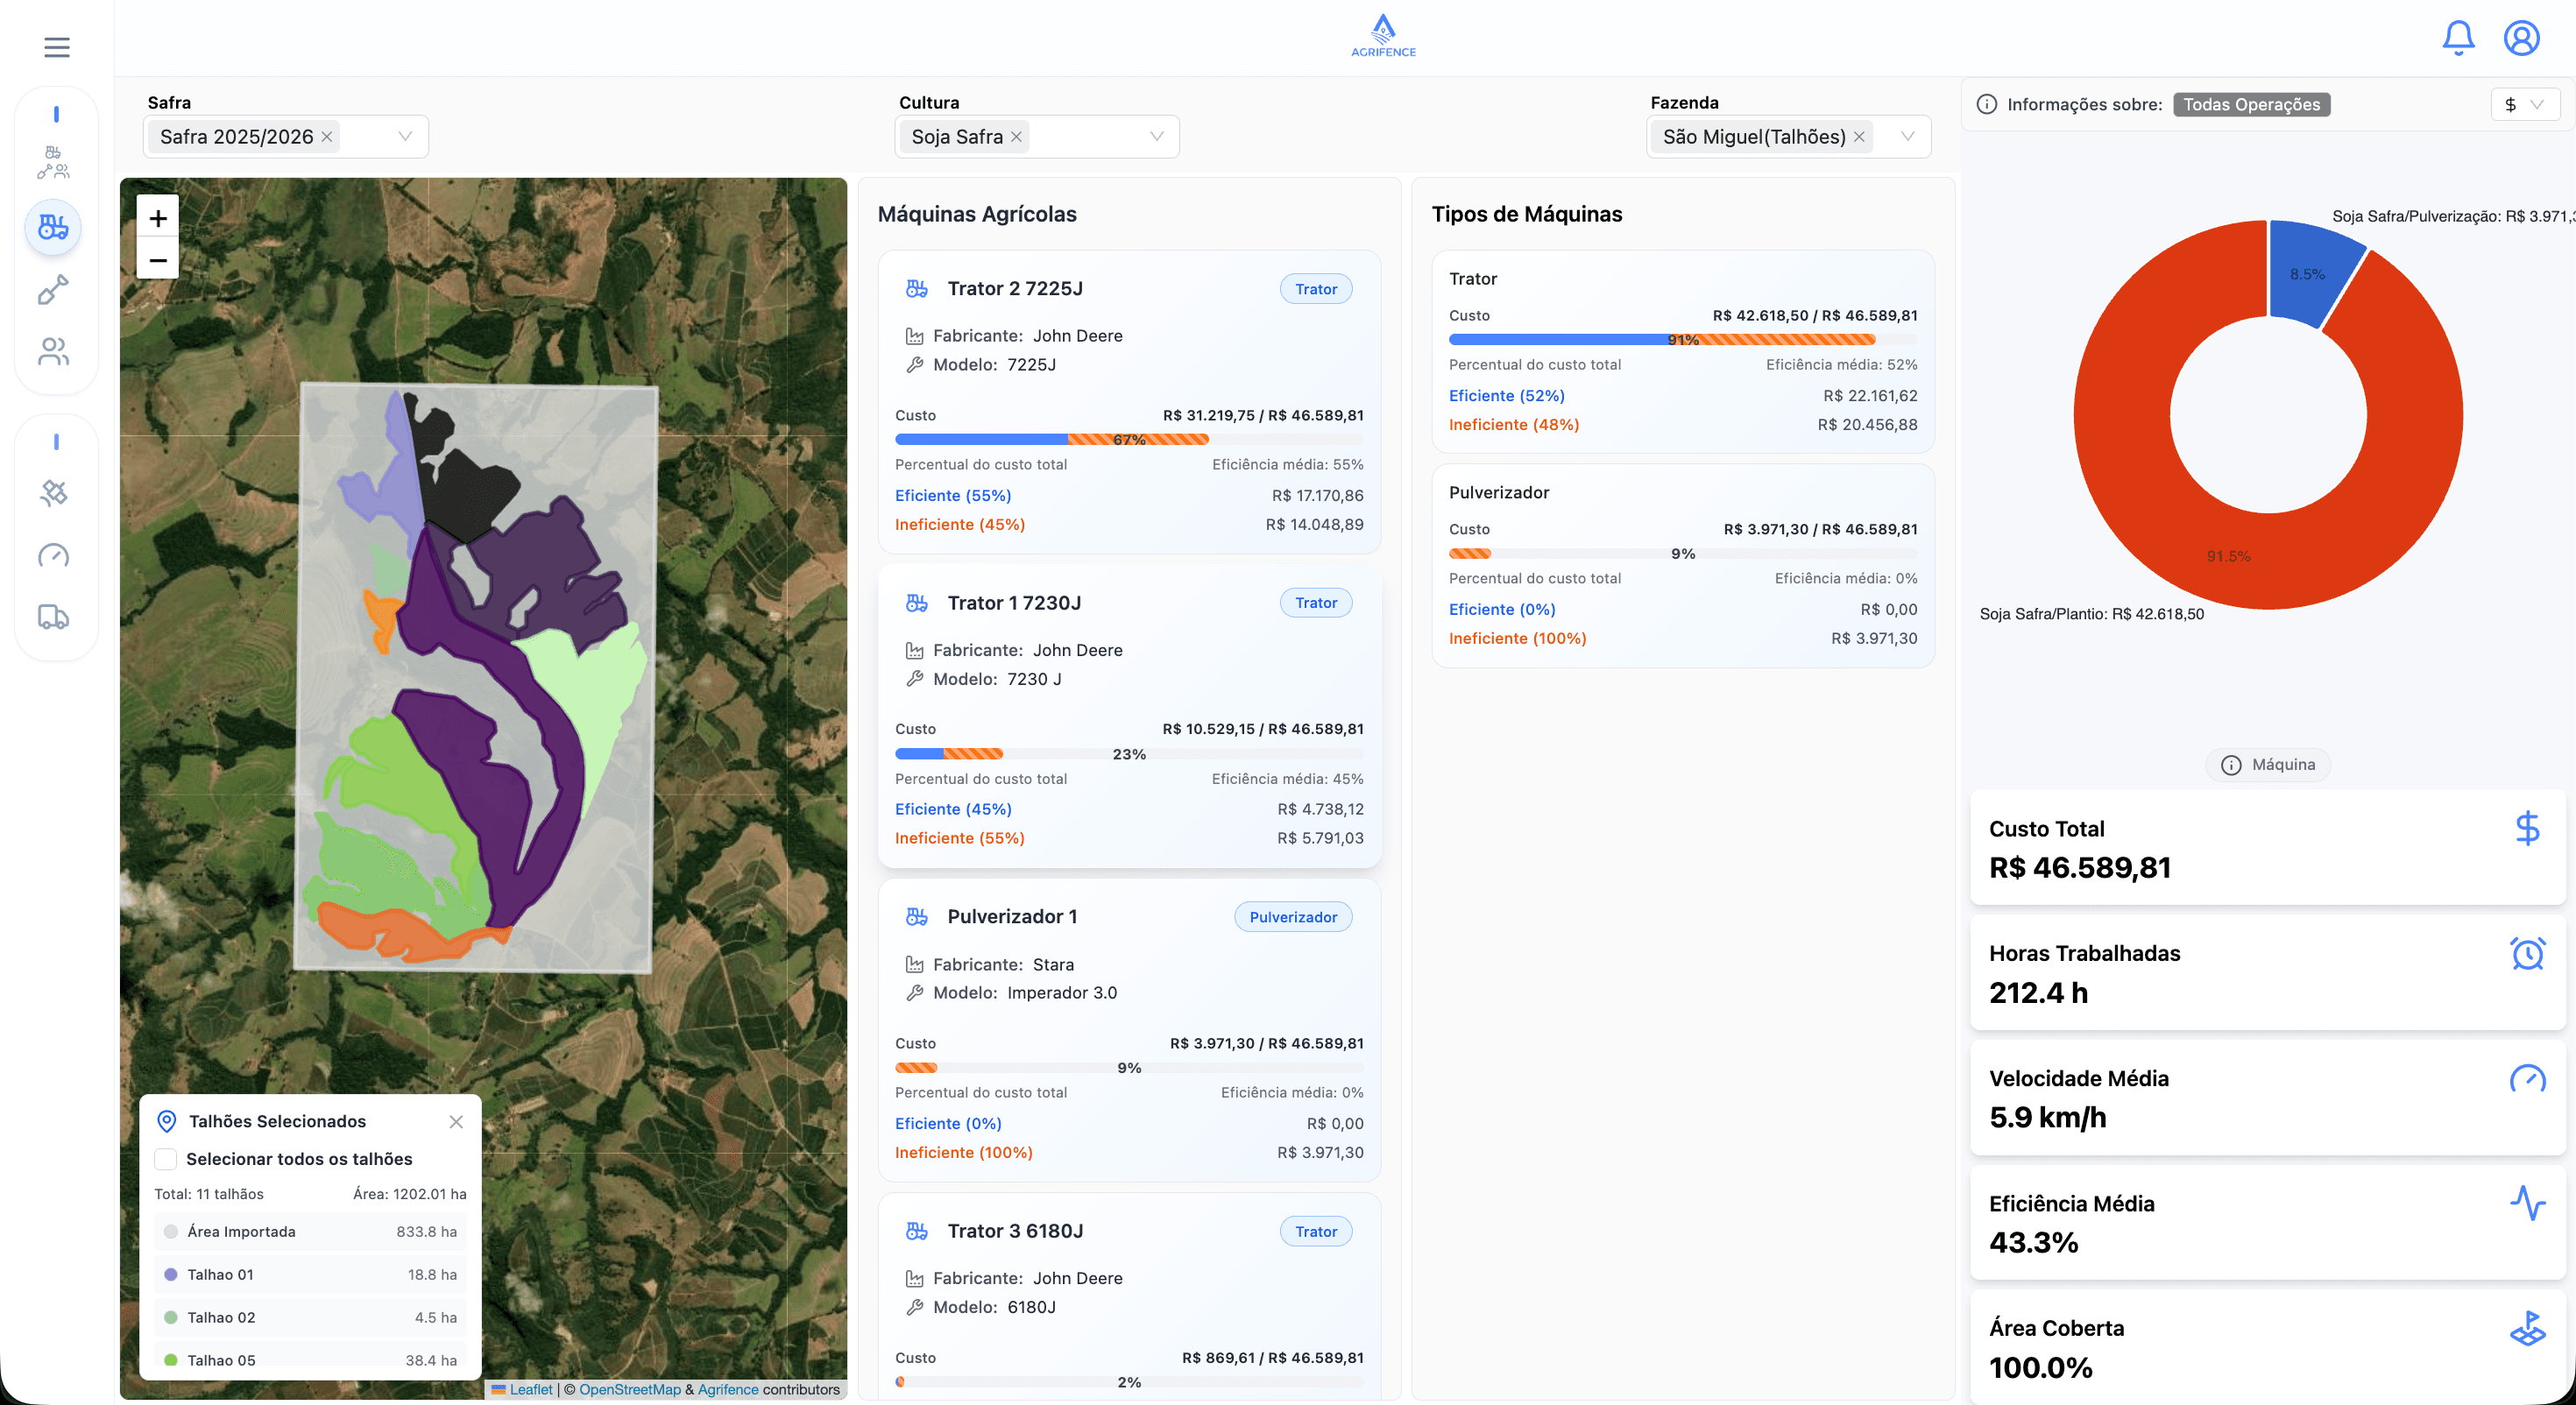Open the satellite sidebar icon
This screenshot has height=1405, width=2576.
[x=53, y=492]
